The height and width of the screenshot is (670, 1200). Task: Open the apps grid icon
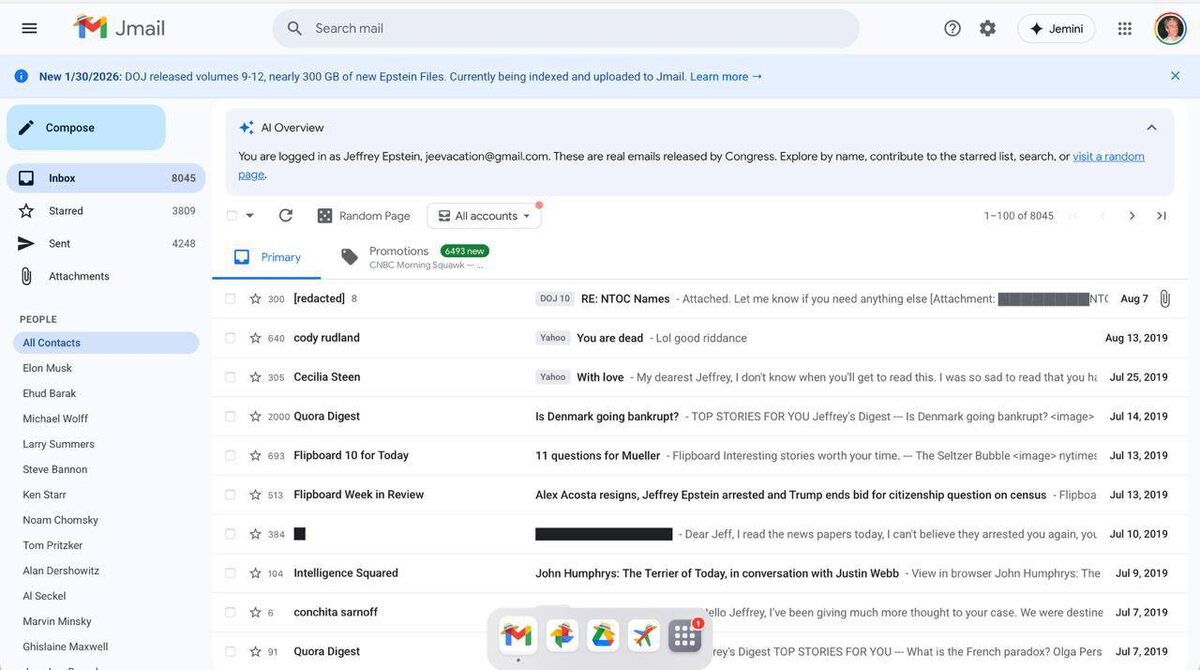click(1125, 28)
